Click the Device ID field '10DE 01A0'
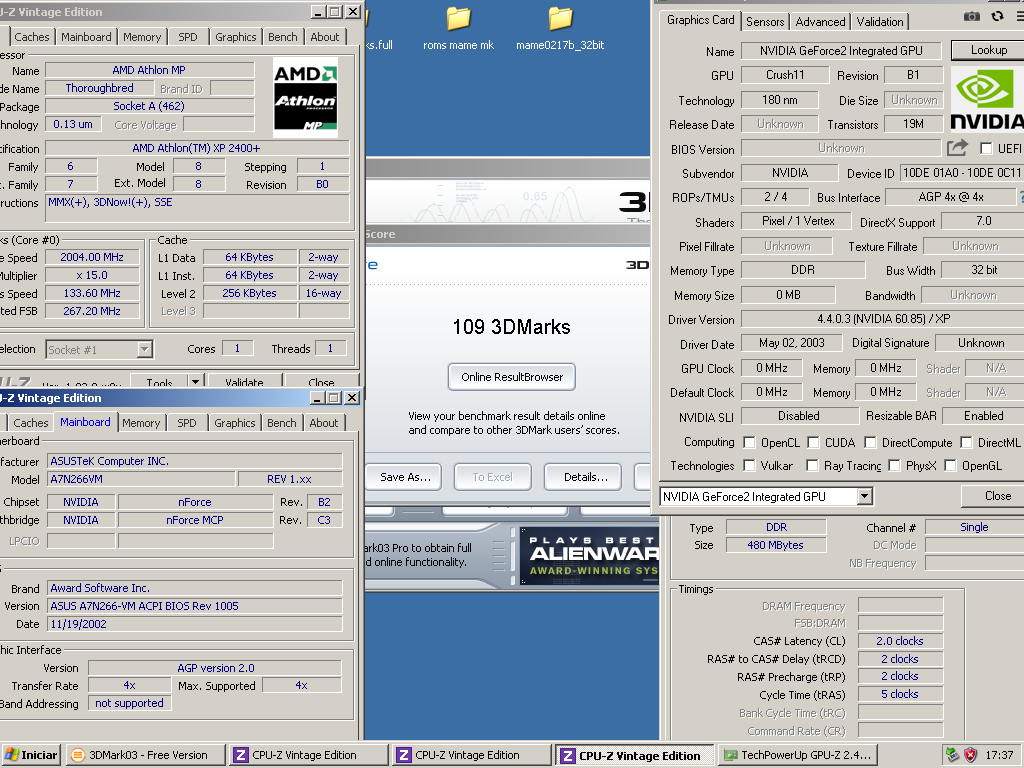The width and height of the screenshot is (1024, 768). click(963, 172)
